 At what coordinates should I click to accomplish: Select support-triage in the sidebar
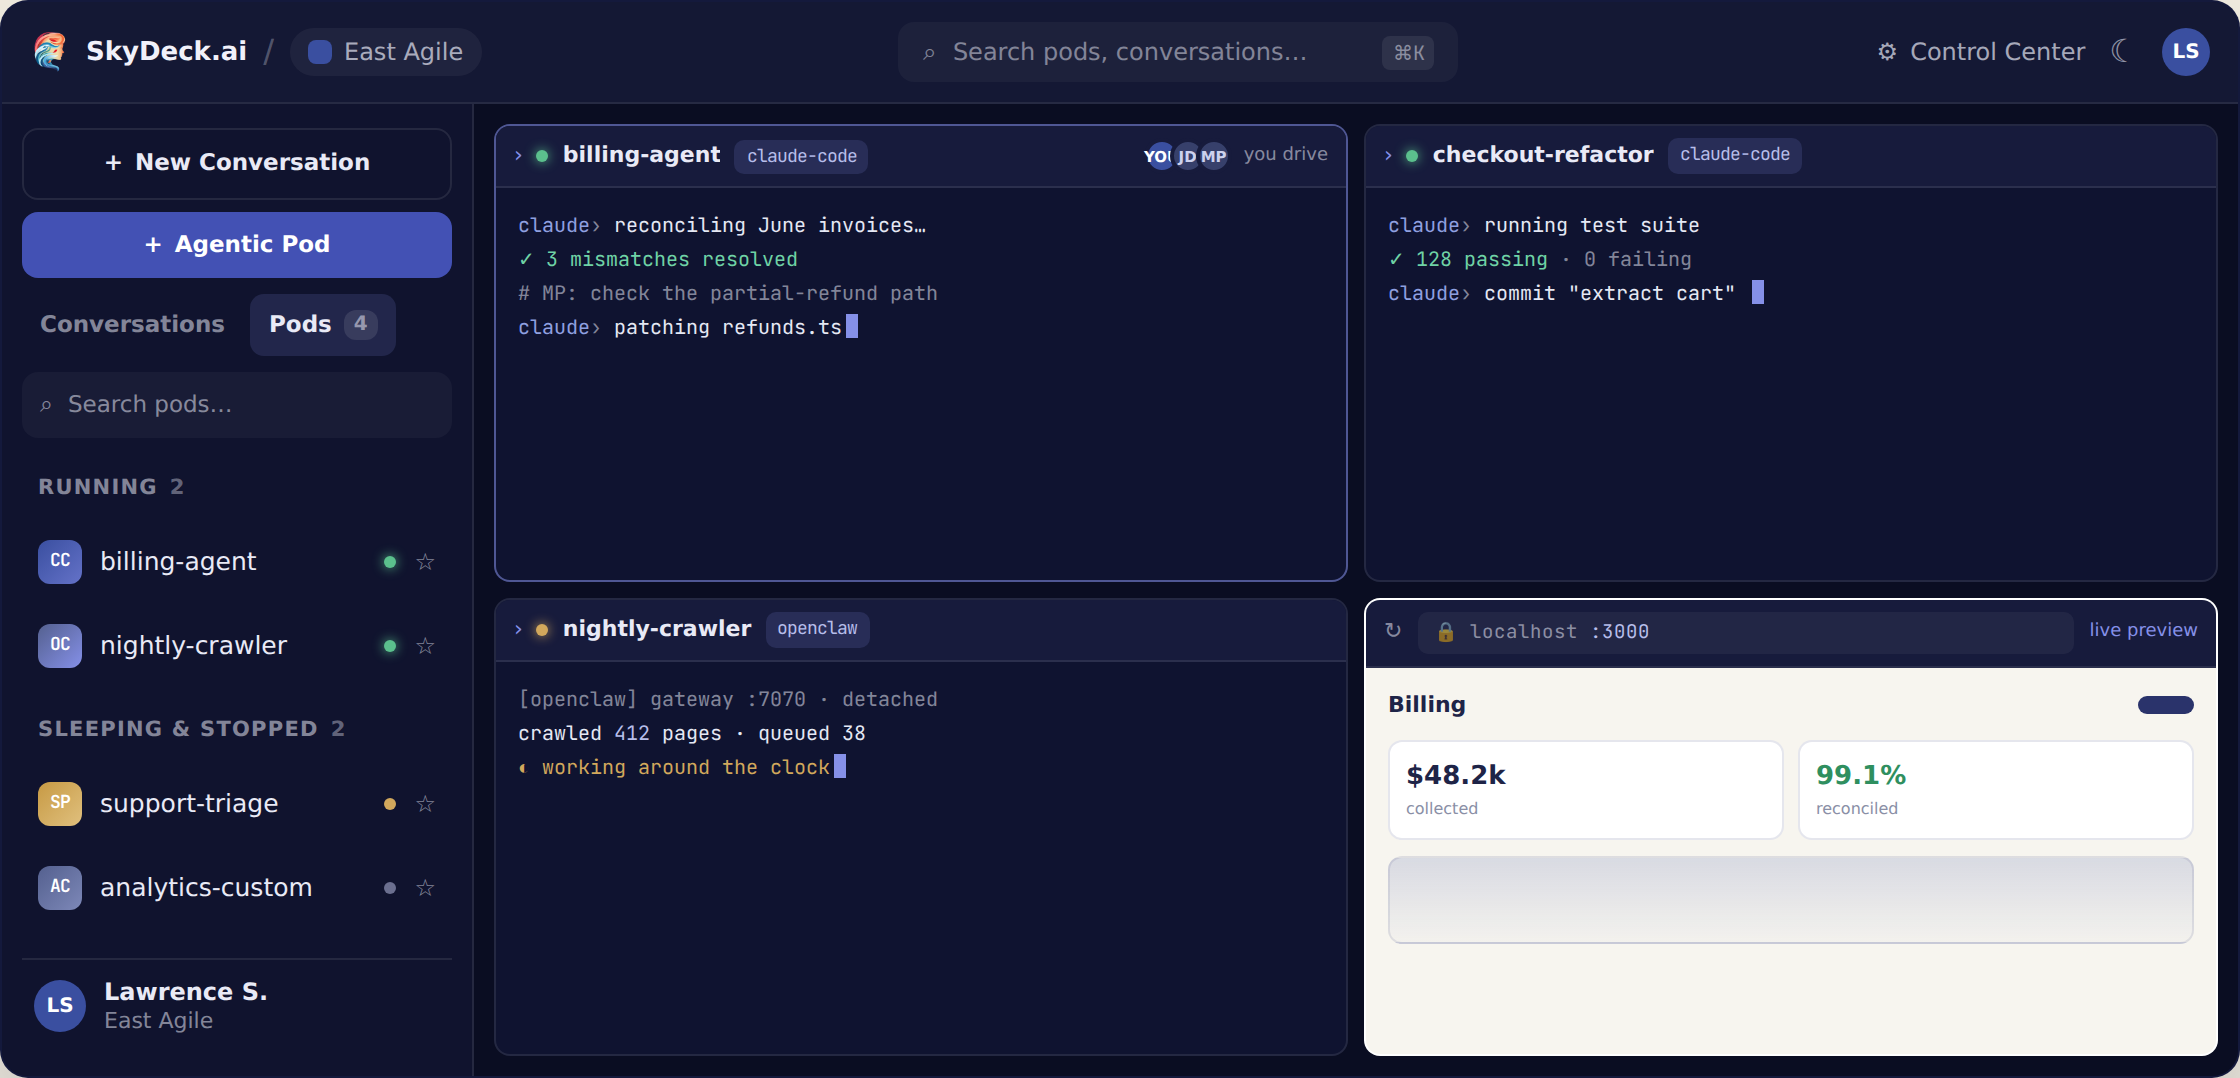[x=237, y=804]
